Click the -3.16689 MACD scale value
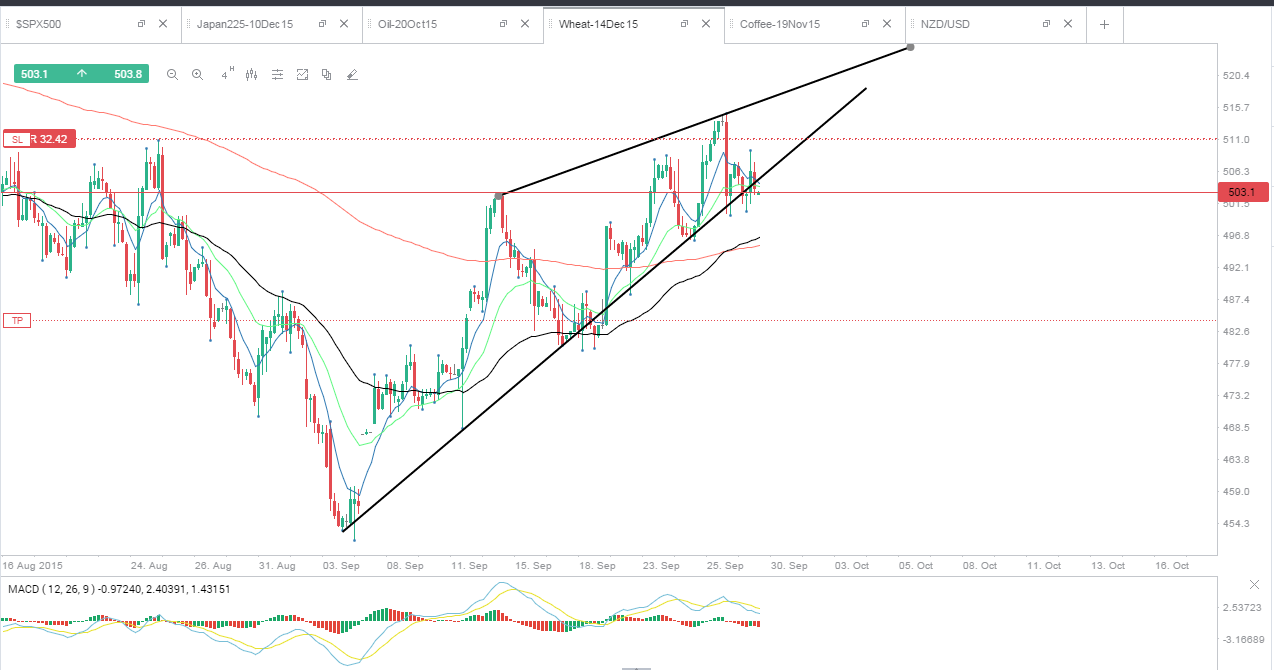Image resolution: width=1274 pixels, height=670 pixels. (x=1243, y=639)
